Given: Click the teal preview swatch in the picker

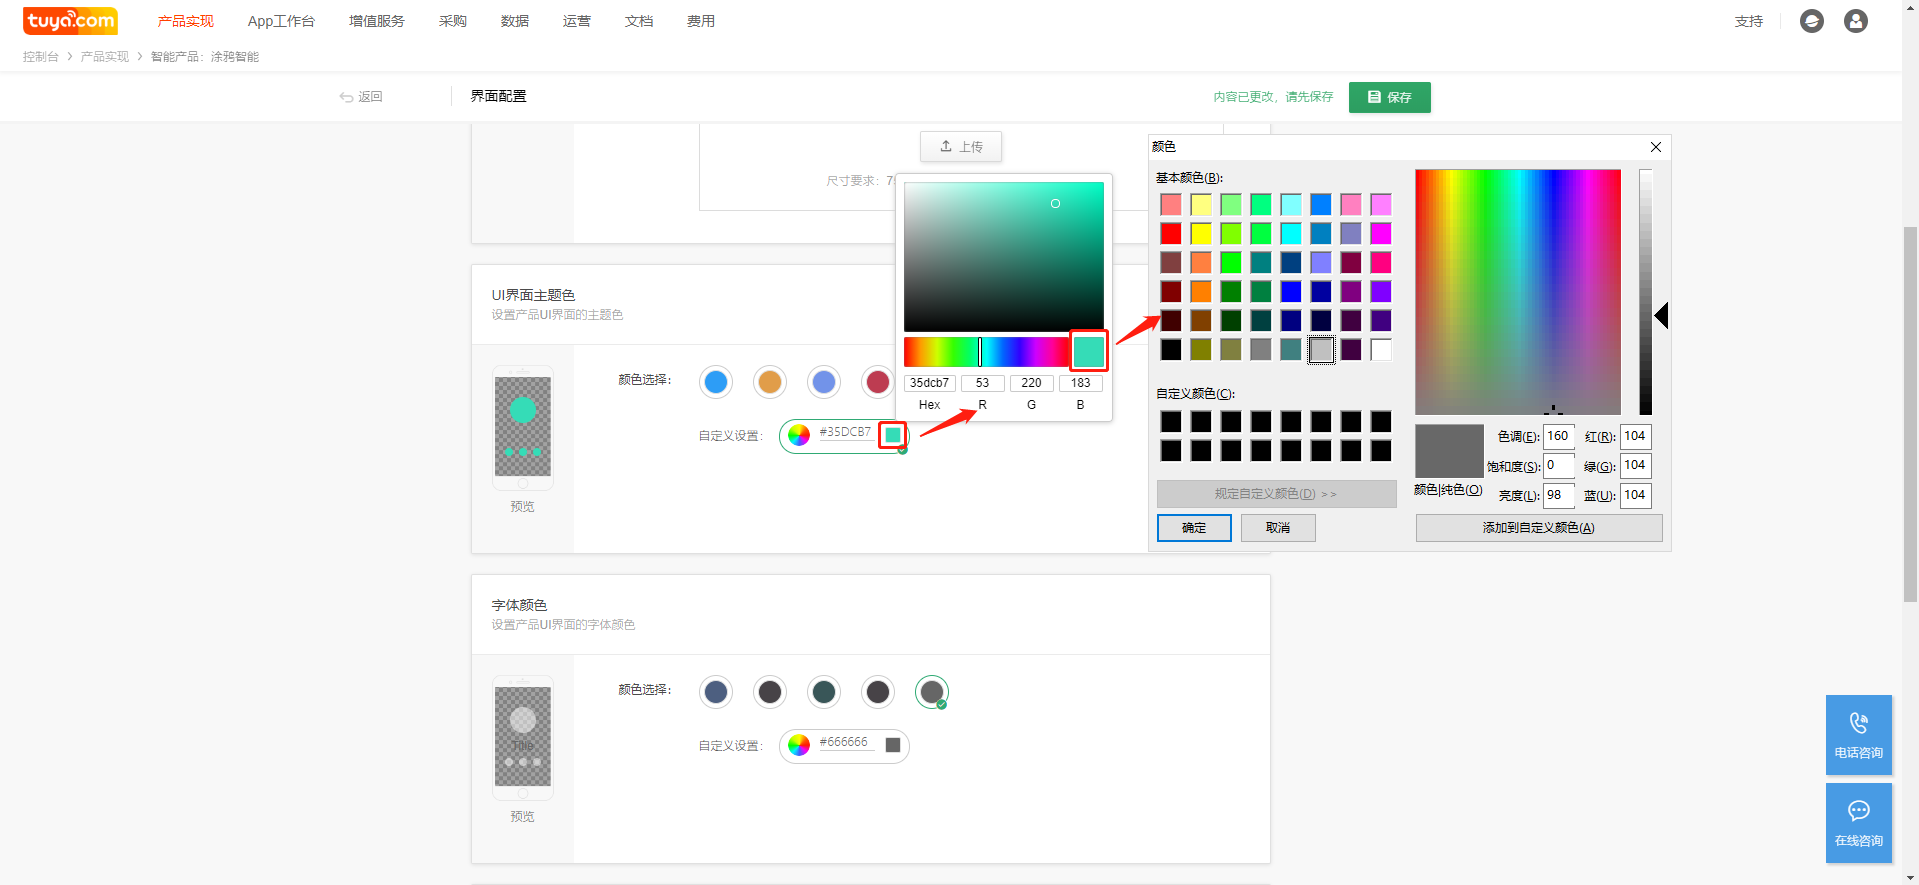Looking at the screenshot, I should [1089, 351].
